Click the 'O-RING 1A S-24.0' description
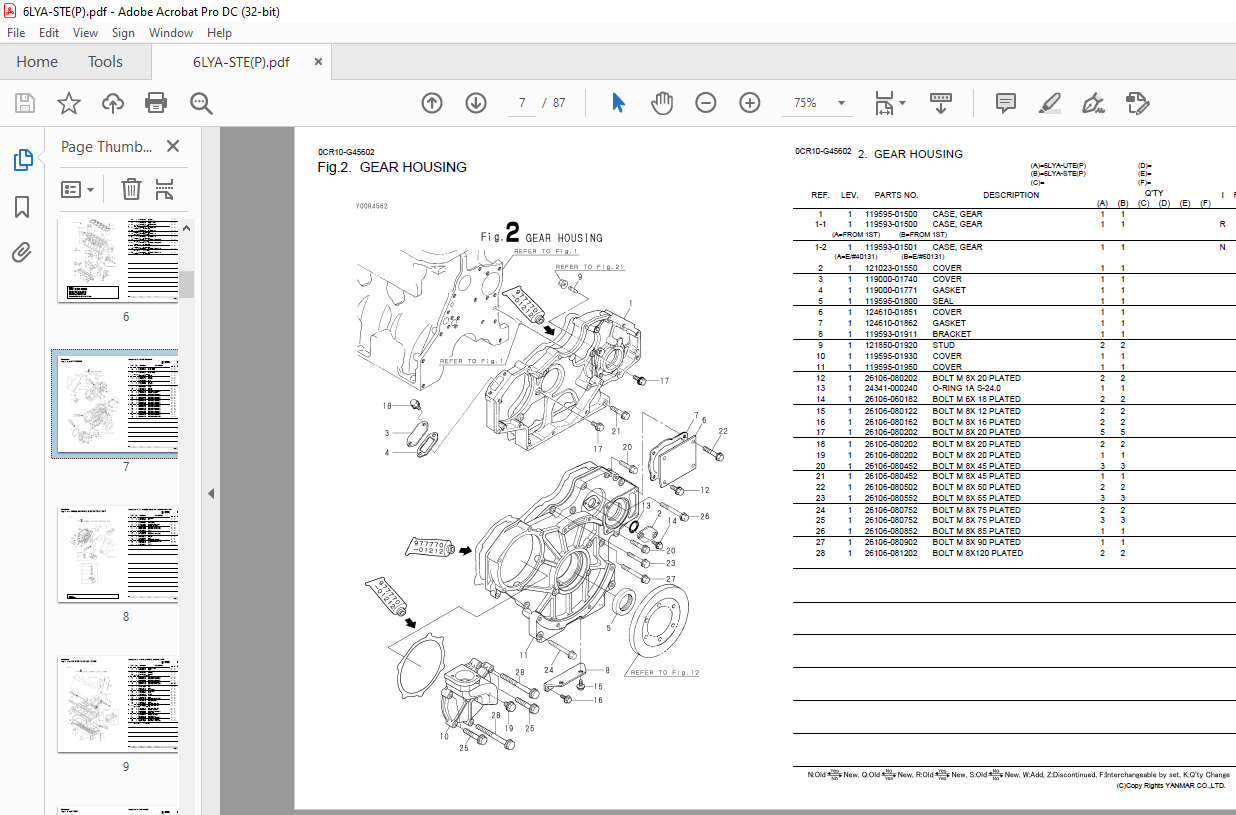The height and width of the screenshot is (815, 1236). tap(967, 388)
